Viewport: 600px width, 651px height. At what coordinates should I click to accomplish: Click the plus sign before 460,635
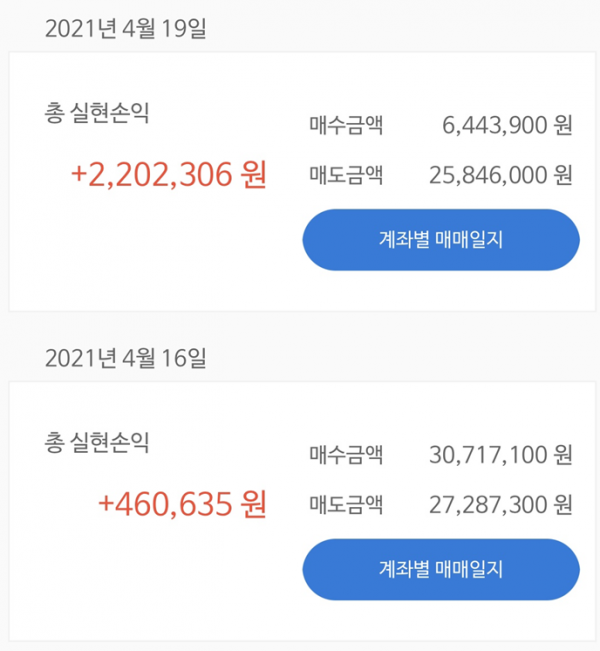click(107, 505)
